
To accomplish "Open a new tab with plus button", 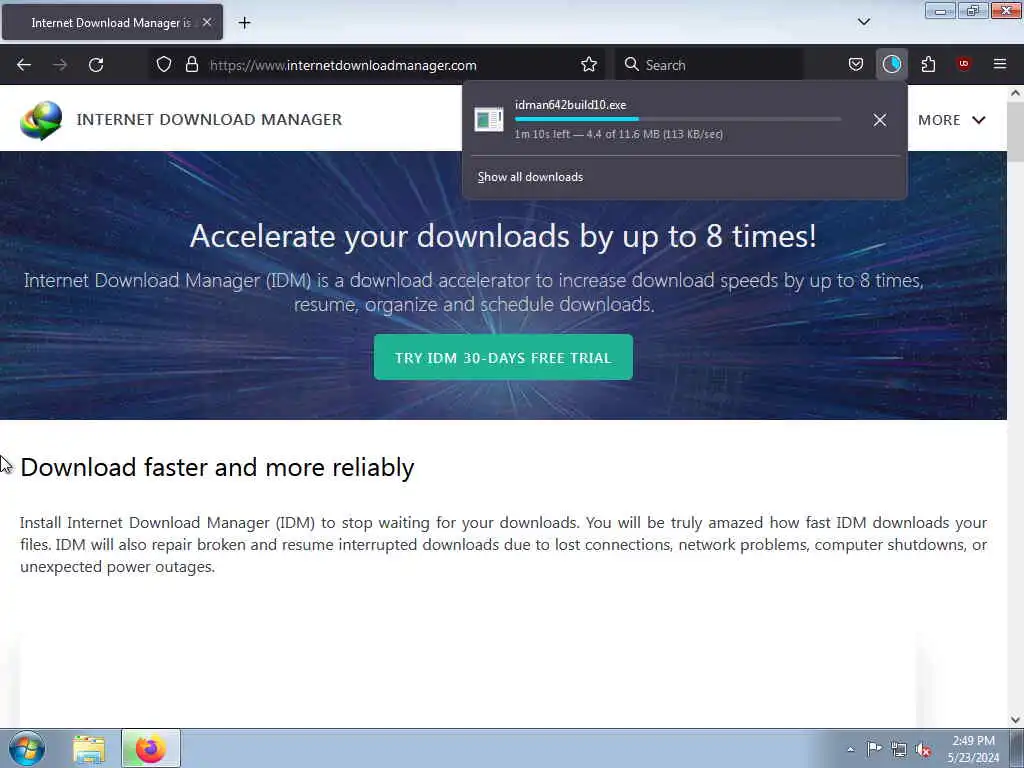I will [x=244, y=23].
